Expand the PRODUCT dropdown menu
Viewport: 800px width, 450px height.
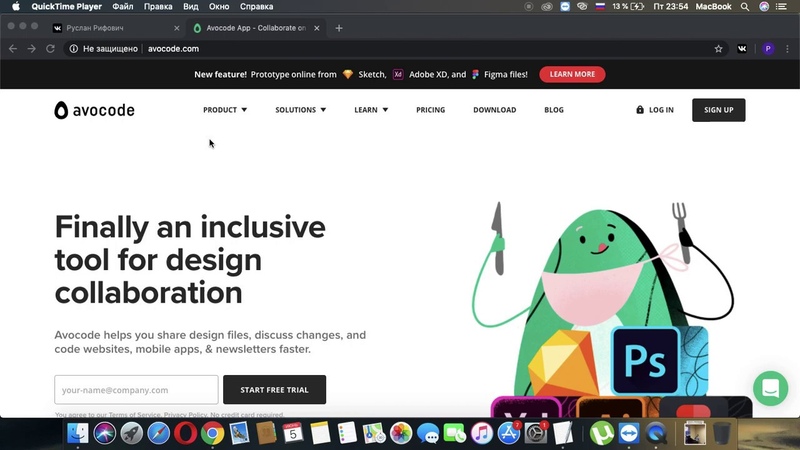point(225,110)
